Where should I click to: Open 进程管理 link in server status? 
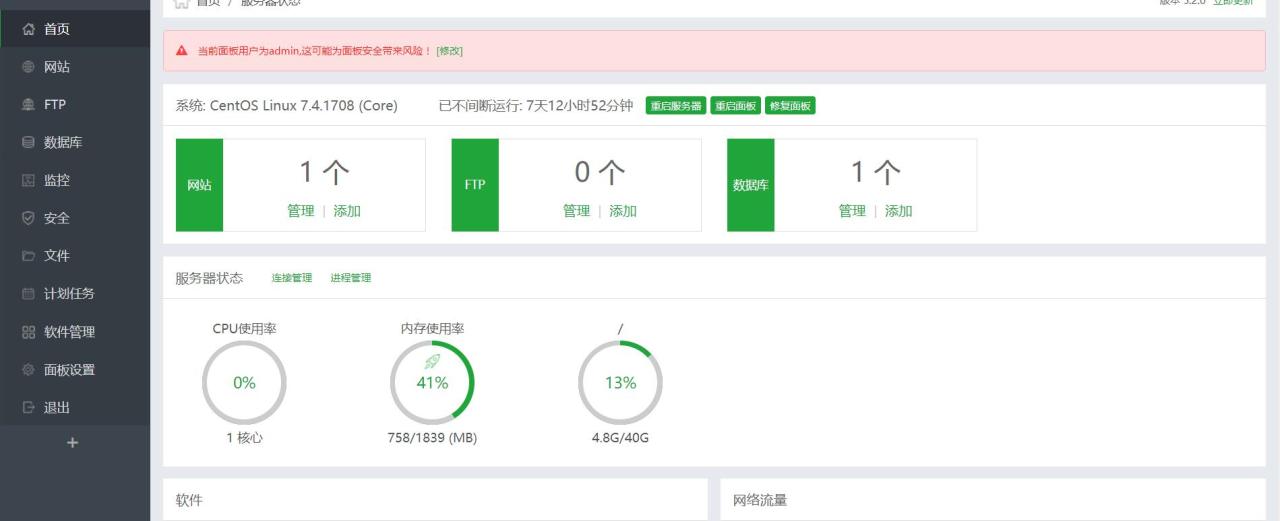coord(350,278)
